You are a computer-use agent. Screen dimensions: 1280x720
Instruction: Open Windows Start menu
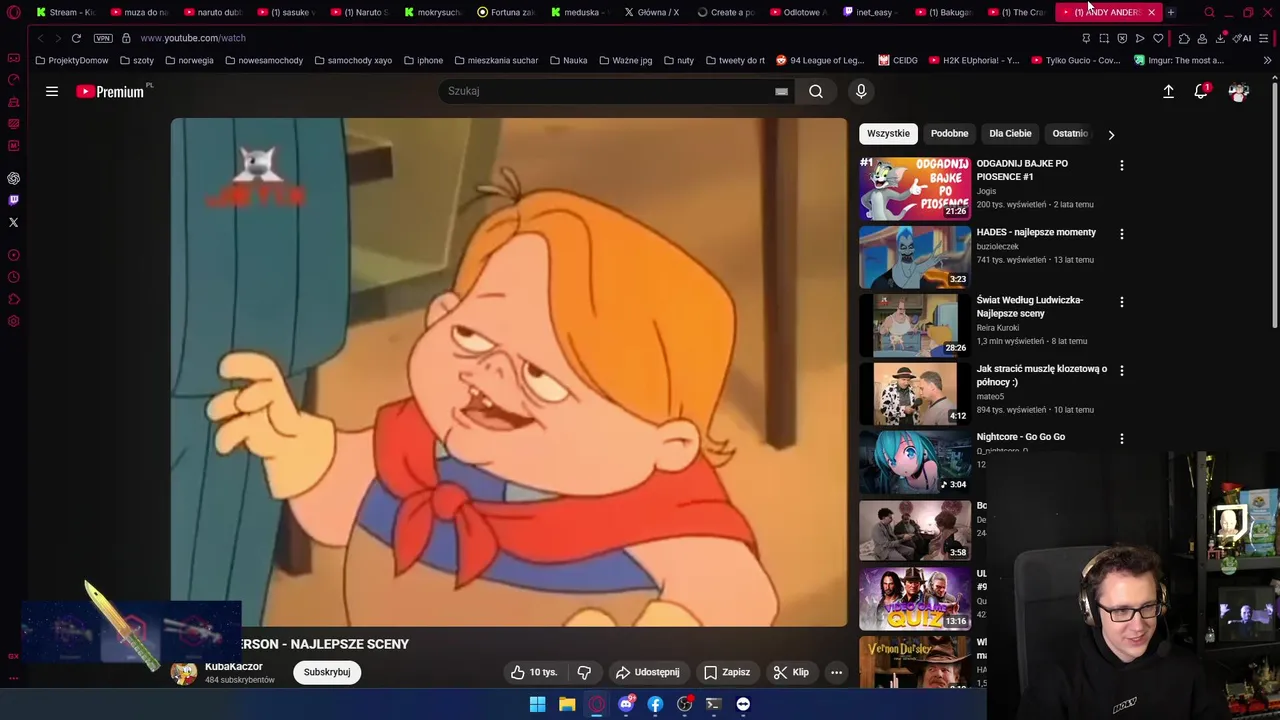pos(537,704)
